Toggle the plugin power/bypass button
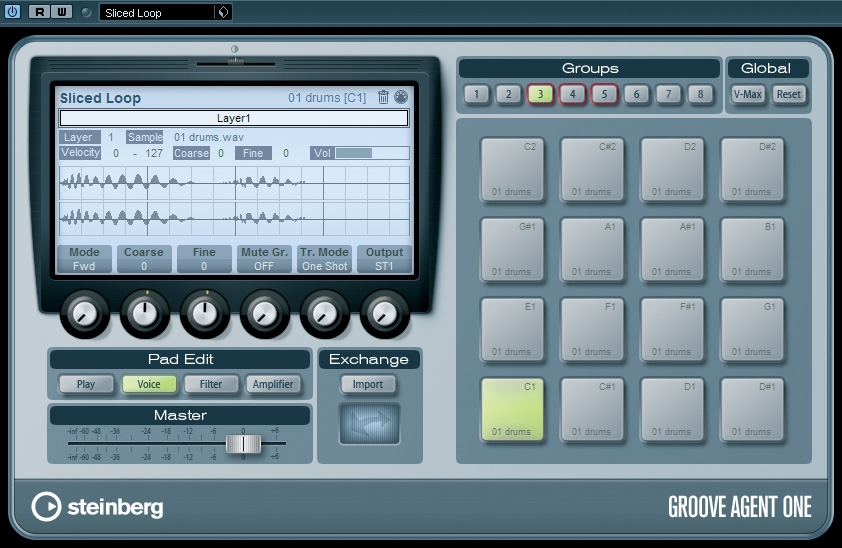This screenshot has width=842, height=548. 12,11
